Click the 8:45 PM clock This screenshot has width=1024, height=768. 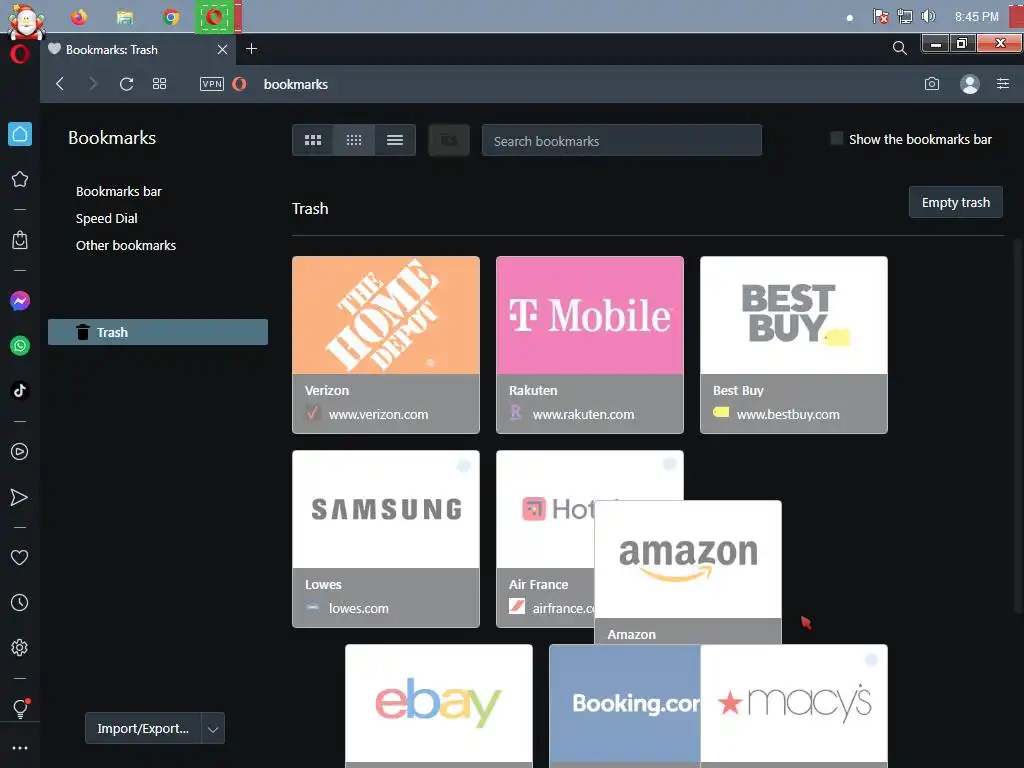(x=976, y=16)
